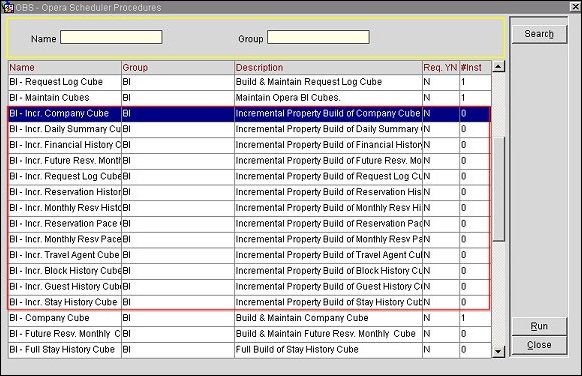Click description Build & Maintain Request Log Cube
Screen dimensions: 582x376
point(309,82)
